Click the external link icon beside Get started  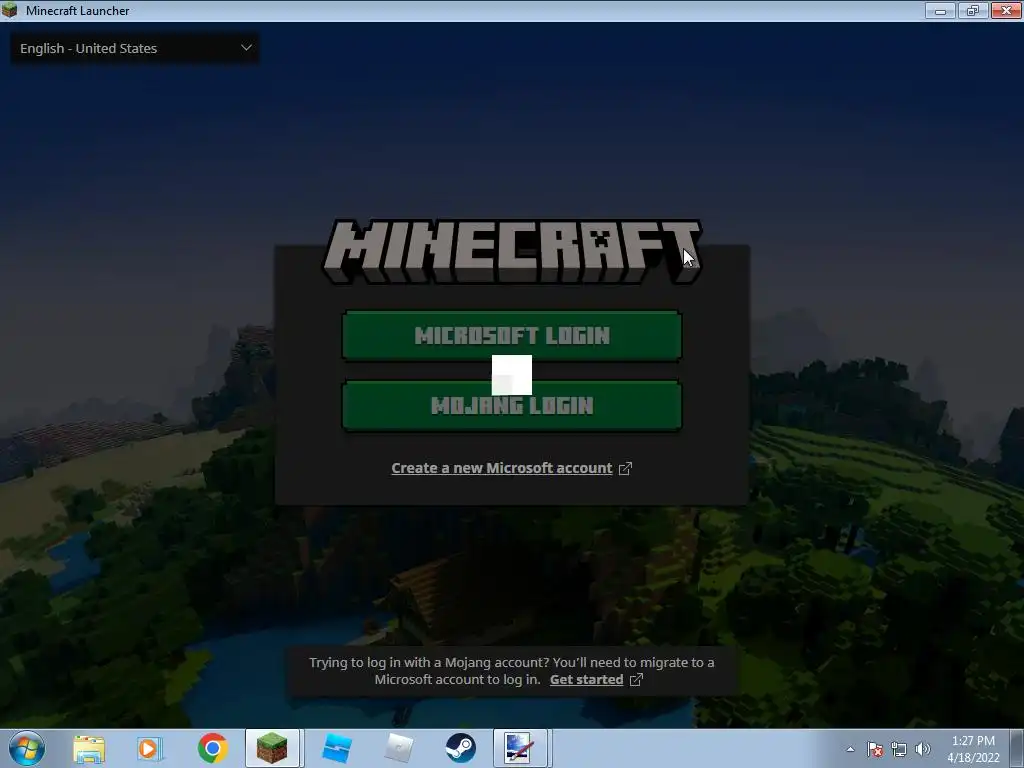(636, 680)
